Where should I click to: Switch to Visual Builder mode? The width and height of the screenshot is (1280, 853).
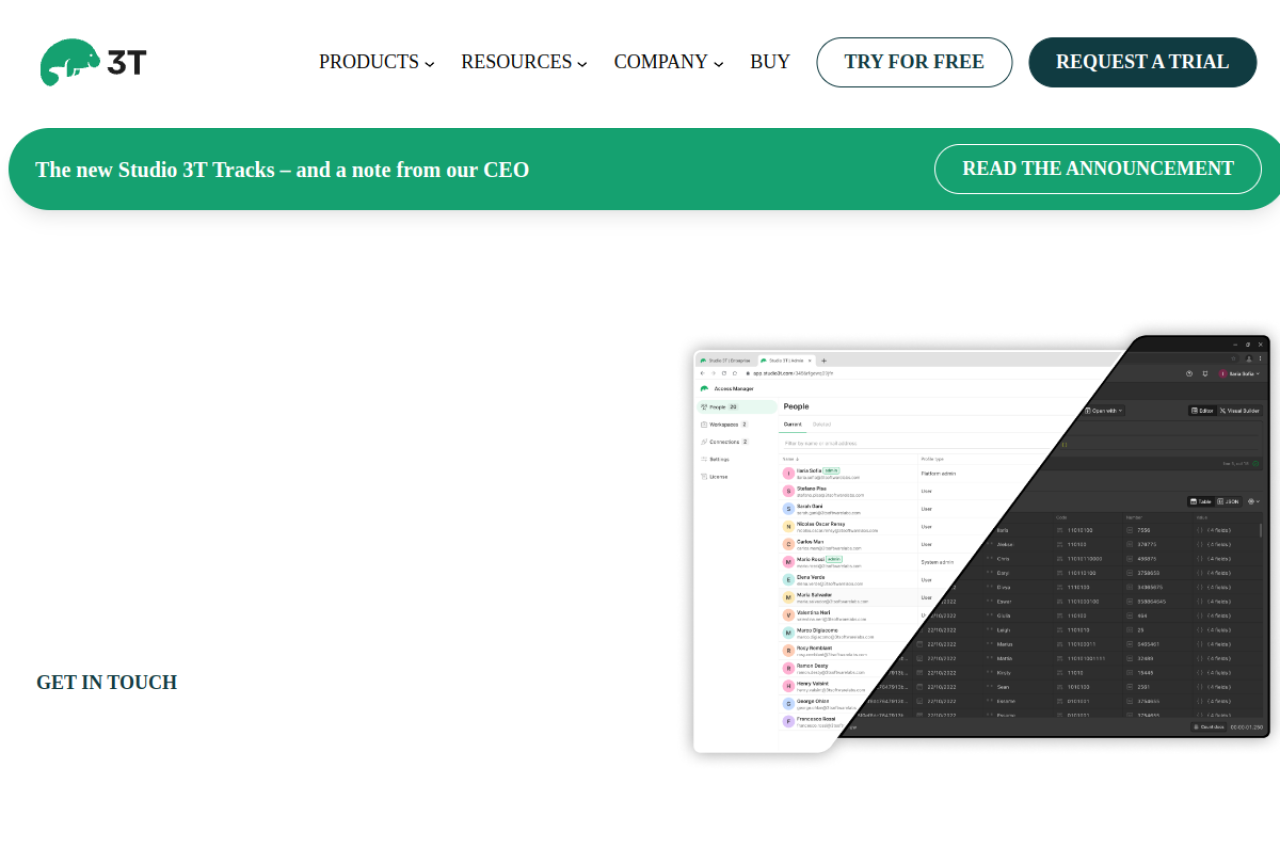tap(1240, 411)
